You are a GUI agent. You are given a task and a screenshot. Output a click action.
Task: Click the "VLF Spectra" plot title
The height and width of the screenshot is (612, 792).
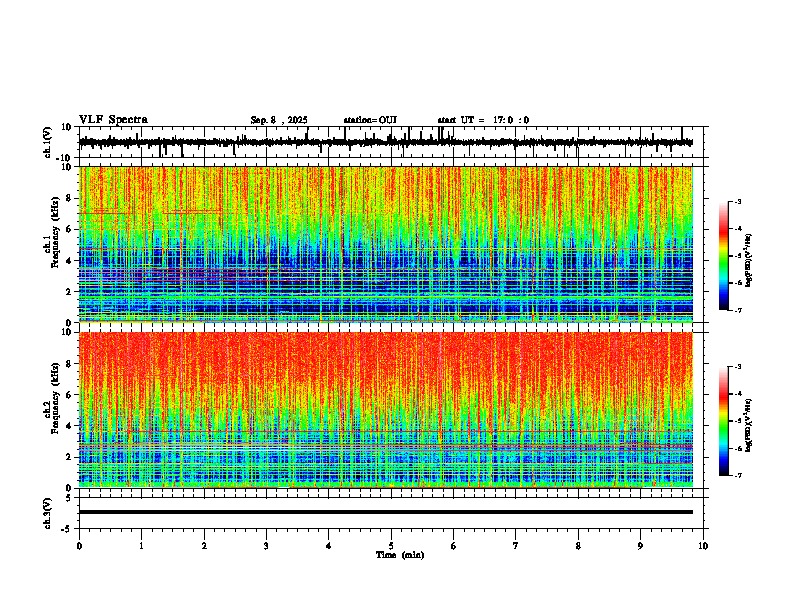click(x=113, y=120)
